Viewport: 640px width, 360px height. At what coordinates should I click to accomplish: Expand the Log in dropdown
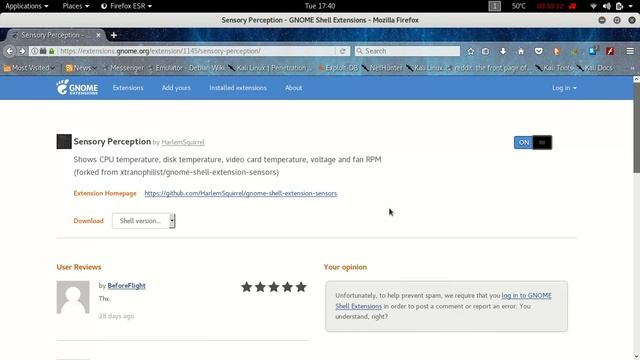coord(564,88)
